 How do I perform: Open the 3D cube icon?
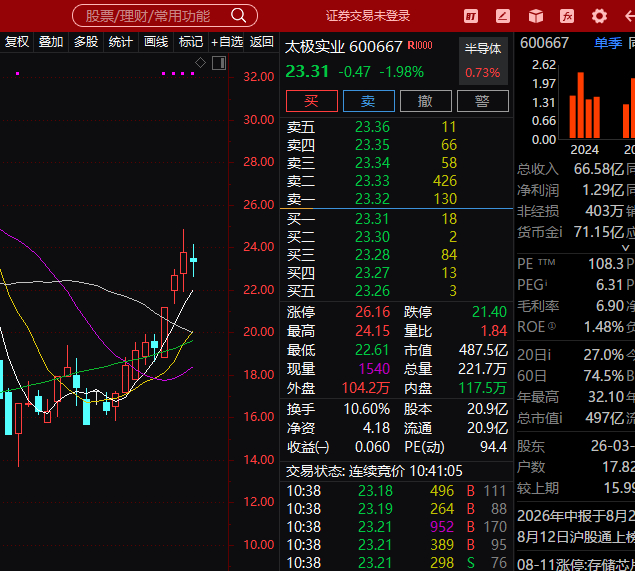536,16
